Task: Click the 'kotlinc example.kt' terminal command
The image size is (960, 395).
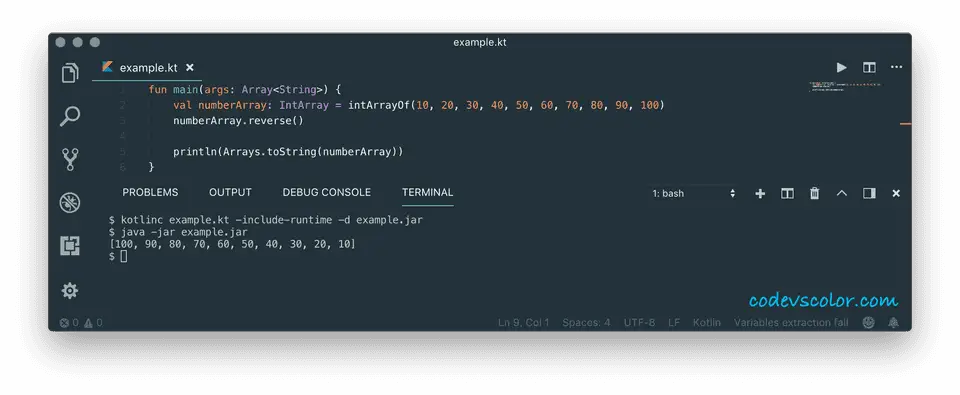Action: pyautogui.click(x=272, y=219)
